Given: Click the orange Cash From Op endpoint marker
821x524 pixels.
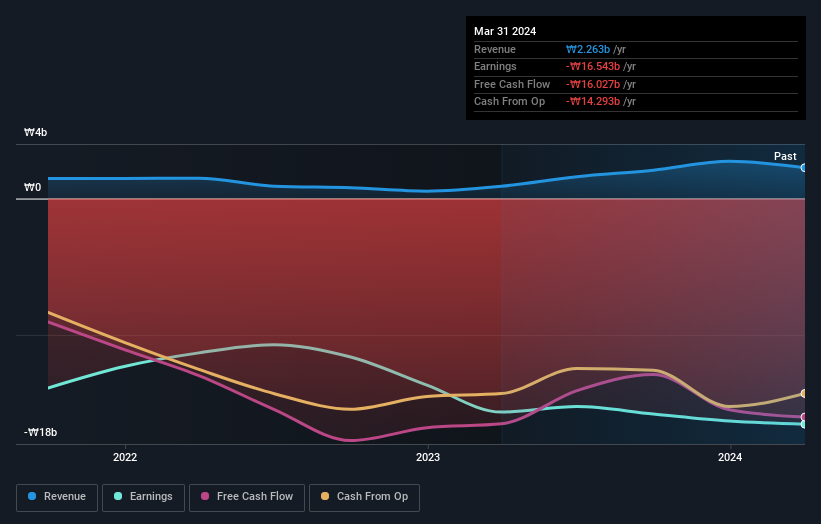Looking at the screenshot, I should point(804,394).
